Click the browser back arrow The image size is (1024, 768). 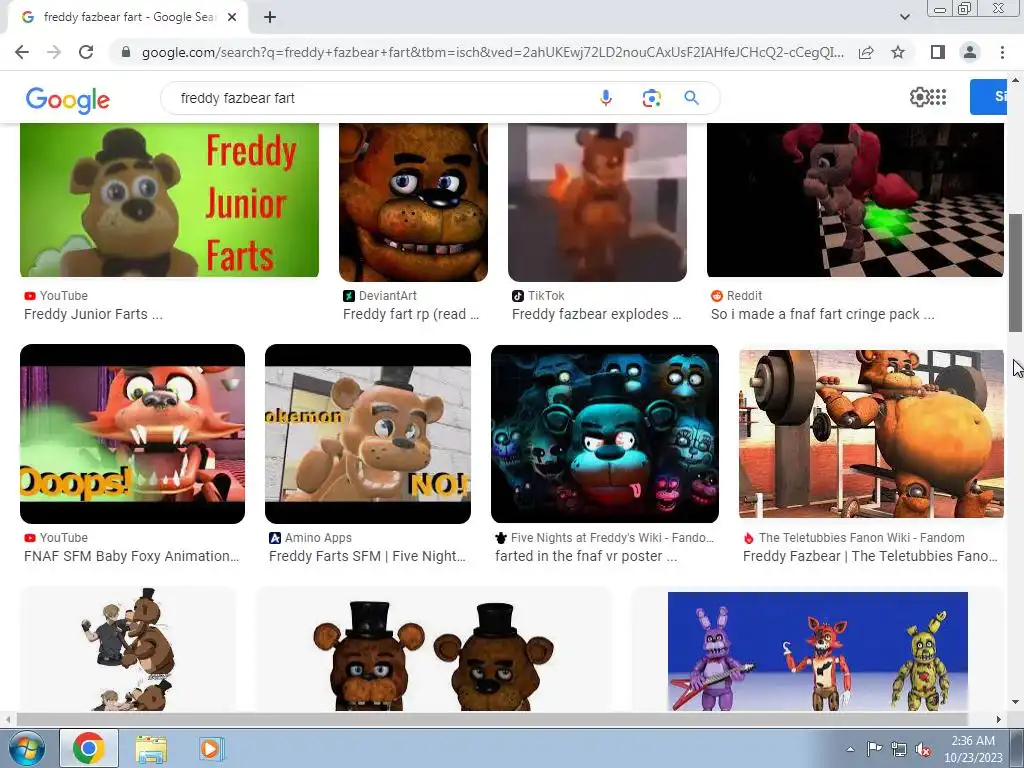click(x=22, y=52)
